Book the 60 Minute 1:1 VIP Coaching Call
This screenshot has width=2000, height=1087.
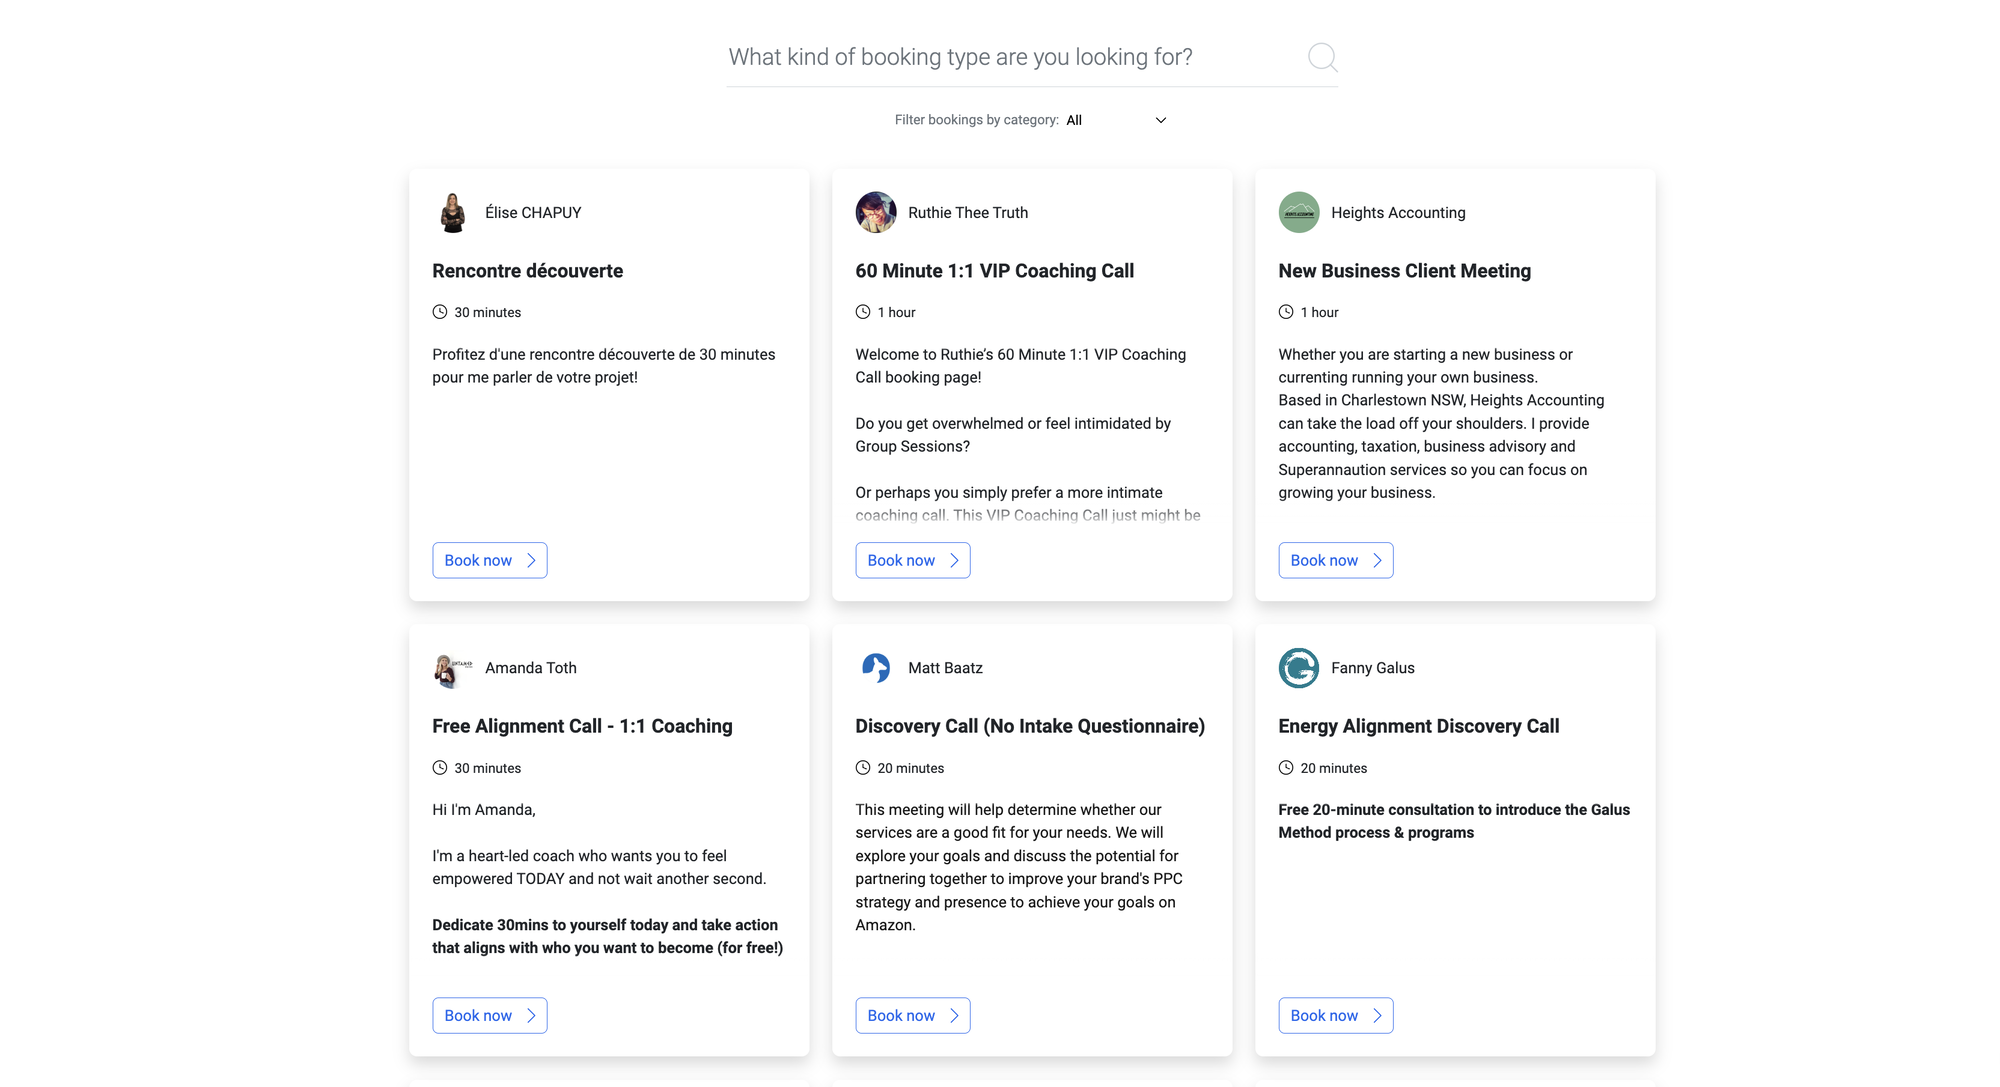tap(913, 560)
